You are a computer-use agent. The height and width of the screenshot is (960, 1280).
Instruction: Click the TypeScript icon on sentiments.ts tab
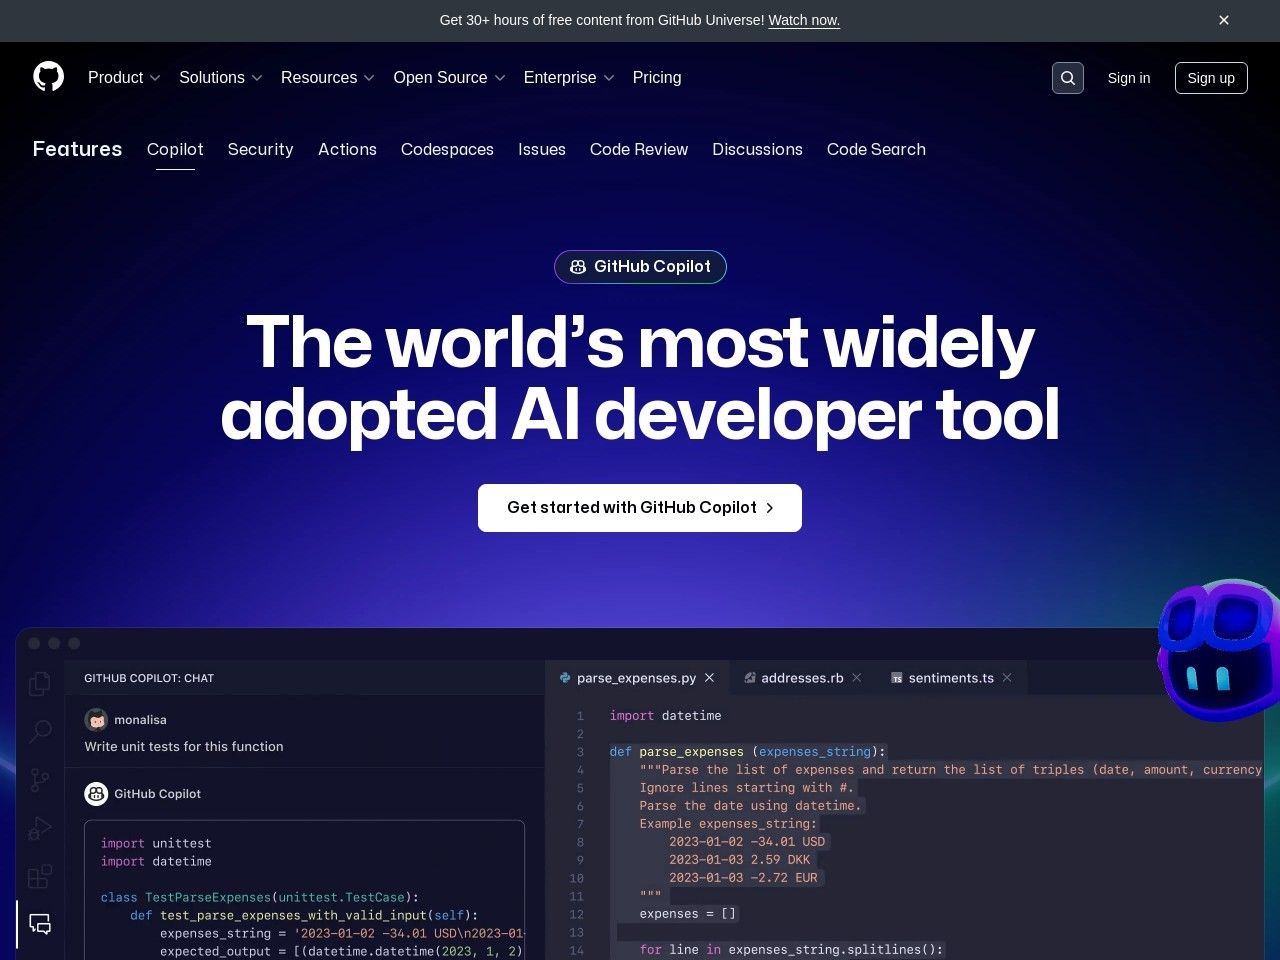(x=897, y=678)
